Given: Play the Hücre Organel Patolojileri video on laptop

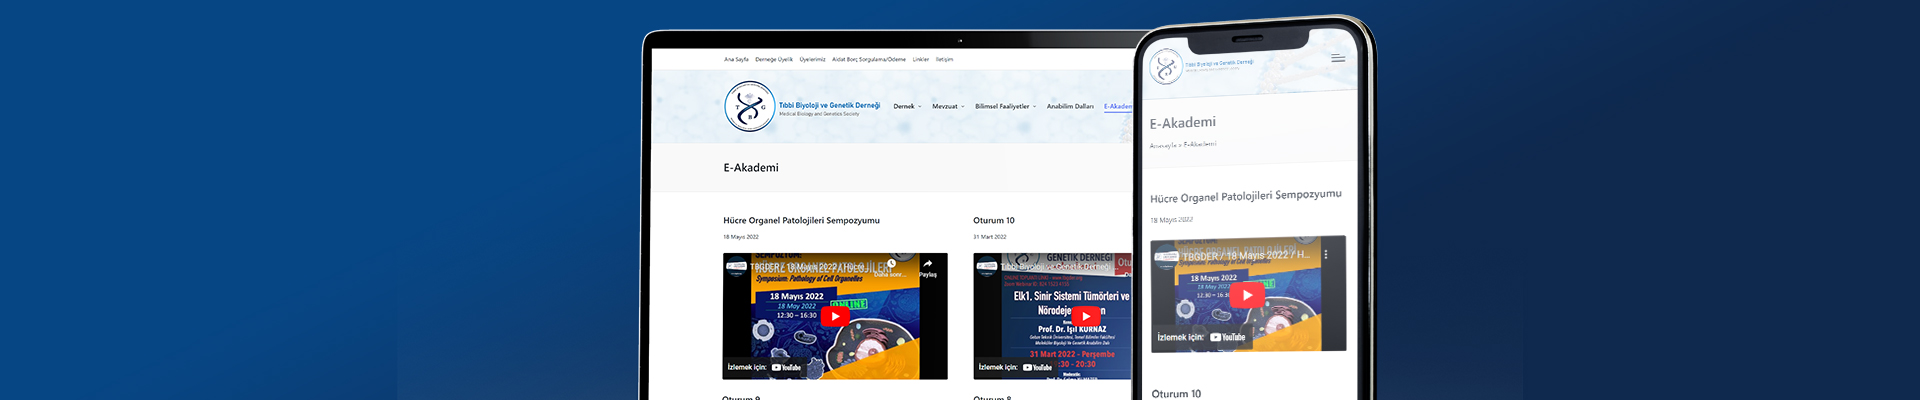Looking at the screenshot, I should pos(835,316).
